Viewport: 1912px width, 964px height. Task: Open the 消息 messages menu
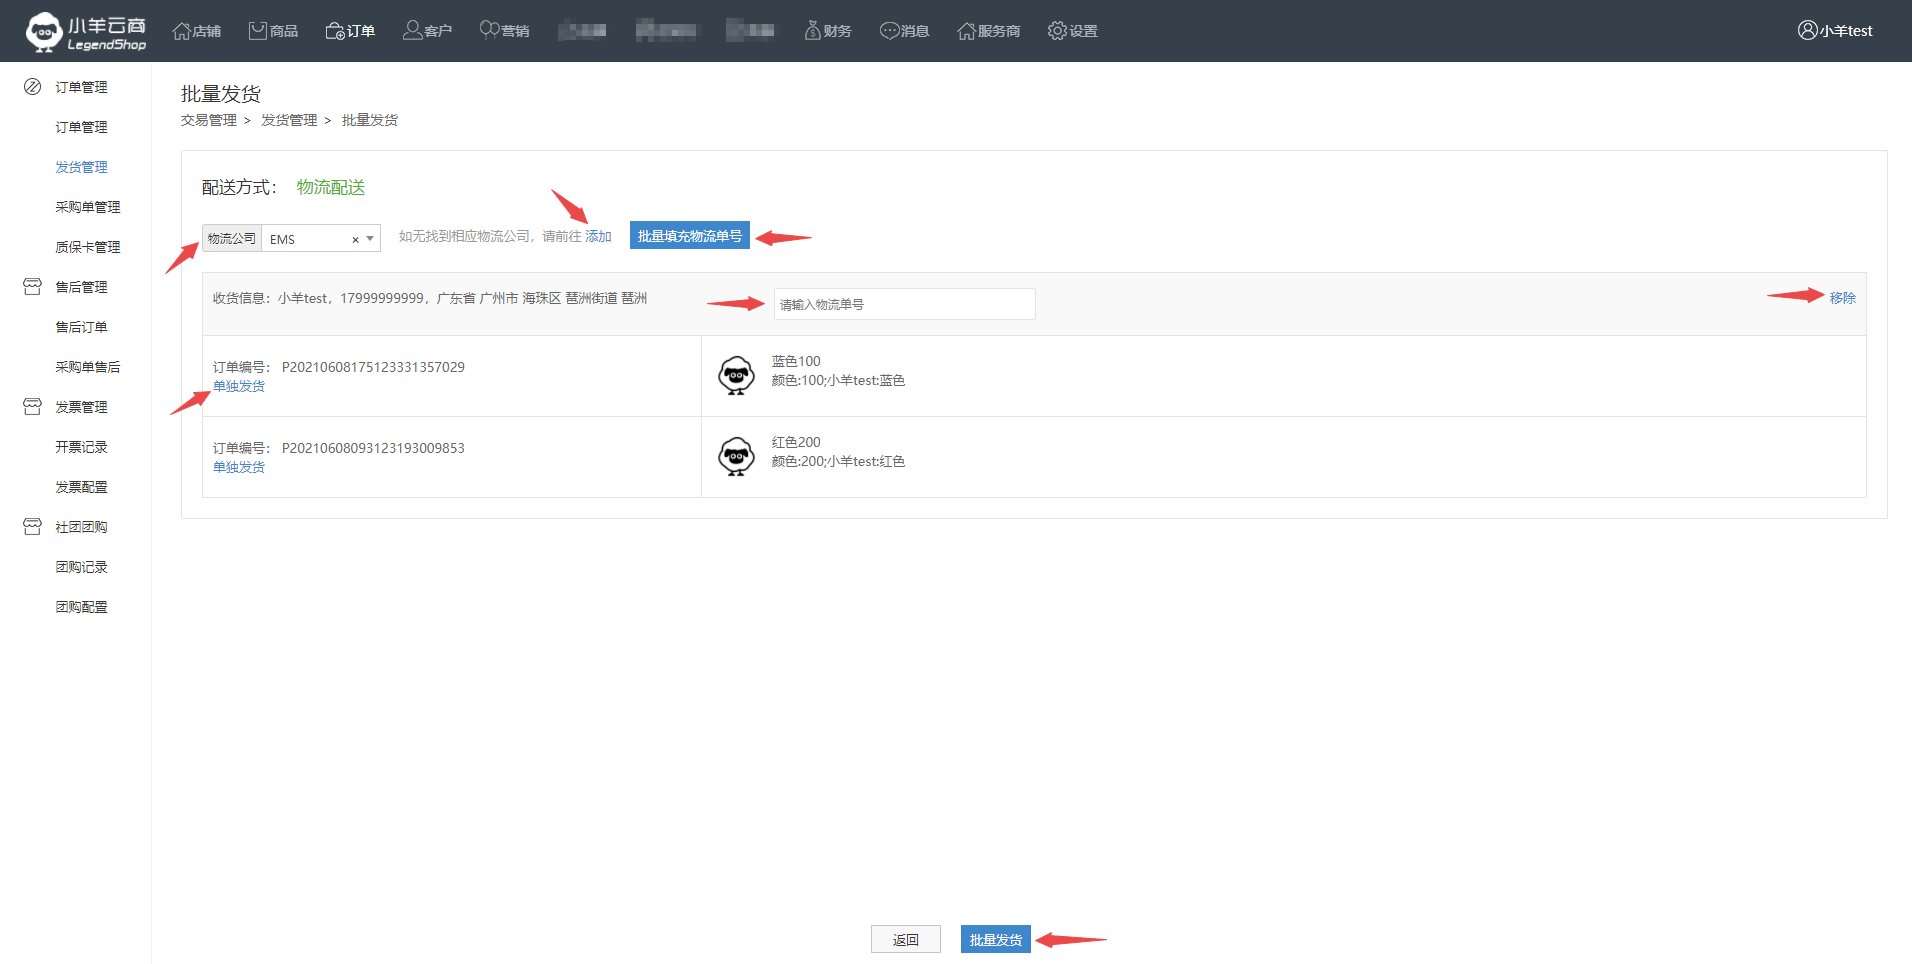[x=904, y=31]
